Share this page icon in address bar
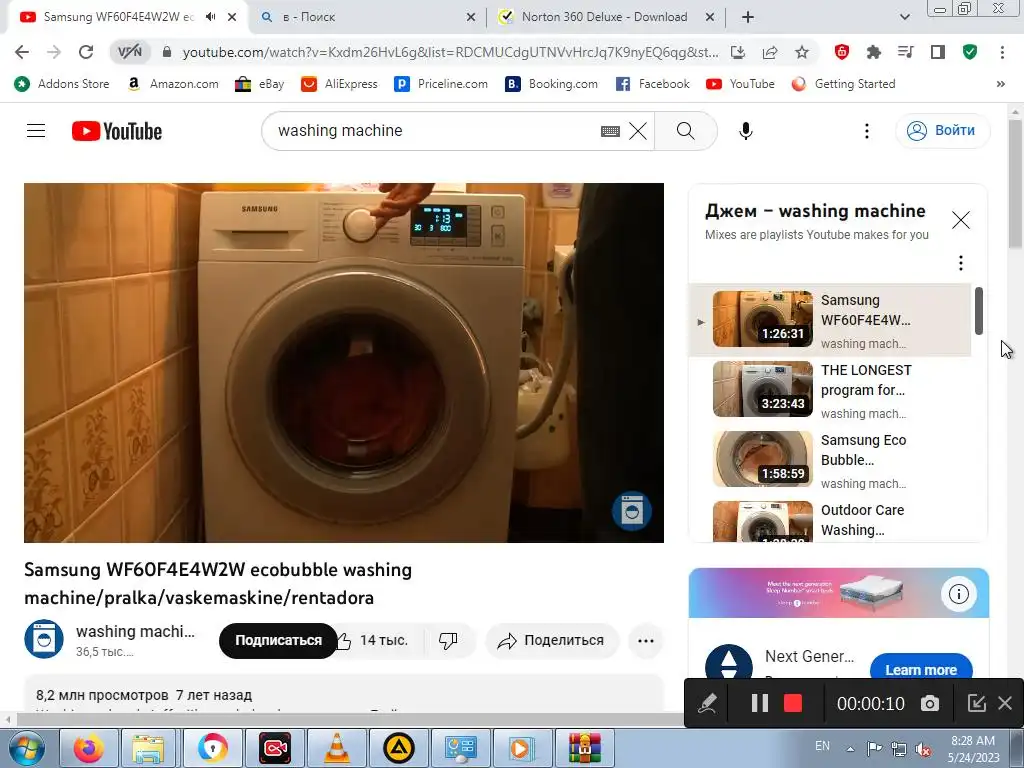 click(x=770, y=52)
